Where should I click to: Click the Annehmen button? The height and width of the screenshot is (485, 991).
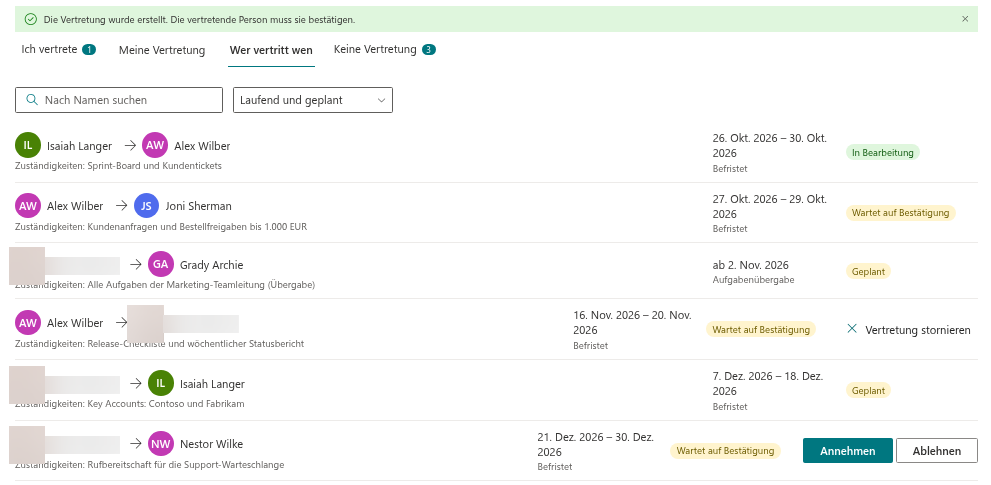point(848,451)
